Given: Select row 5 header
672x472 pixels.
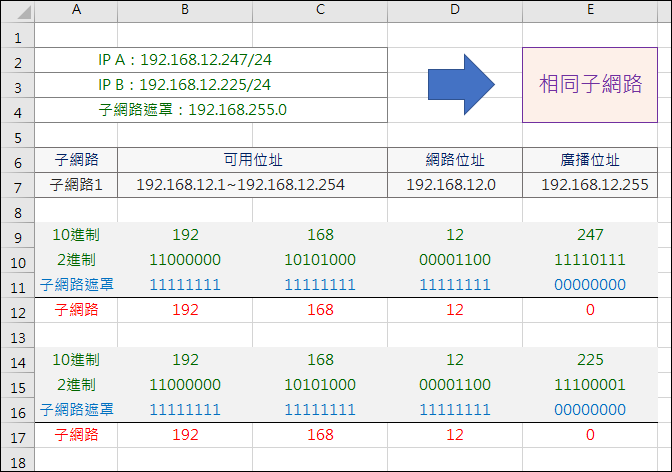Looking at the screenshot, I should pyautogui.click(x=18, y=135).
